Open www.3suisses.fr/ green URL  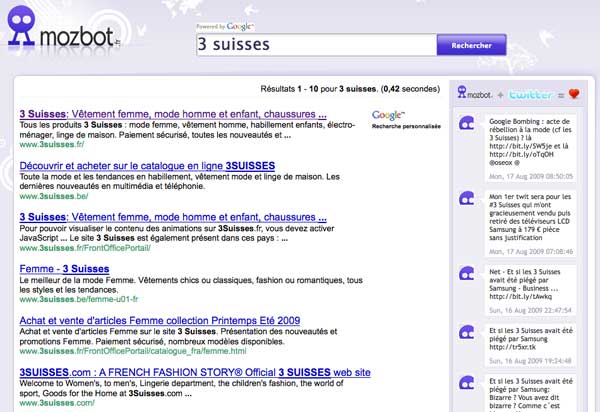52,145
